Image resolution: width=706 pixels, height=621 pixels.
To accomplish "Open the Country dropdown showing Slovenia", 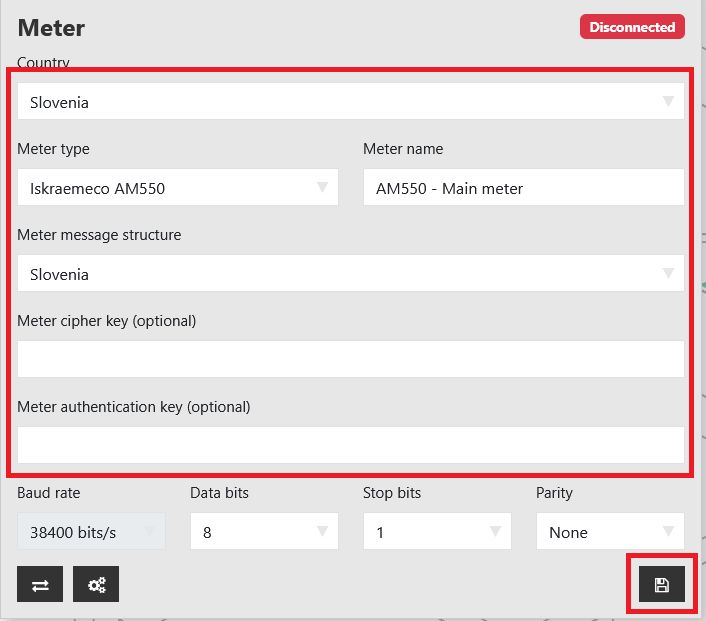I will (x=351, y=101).
